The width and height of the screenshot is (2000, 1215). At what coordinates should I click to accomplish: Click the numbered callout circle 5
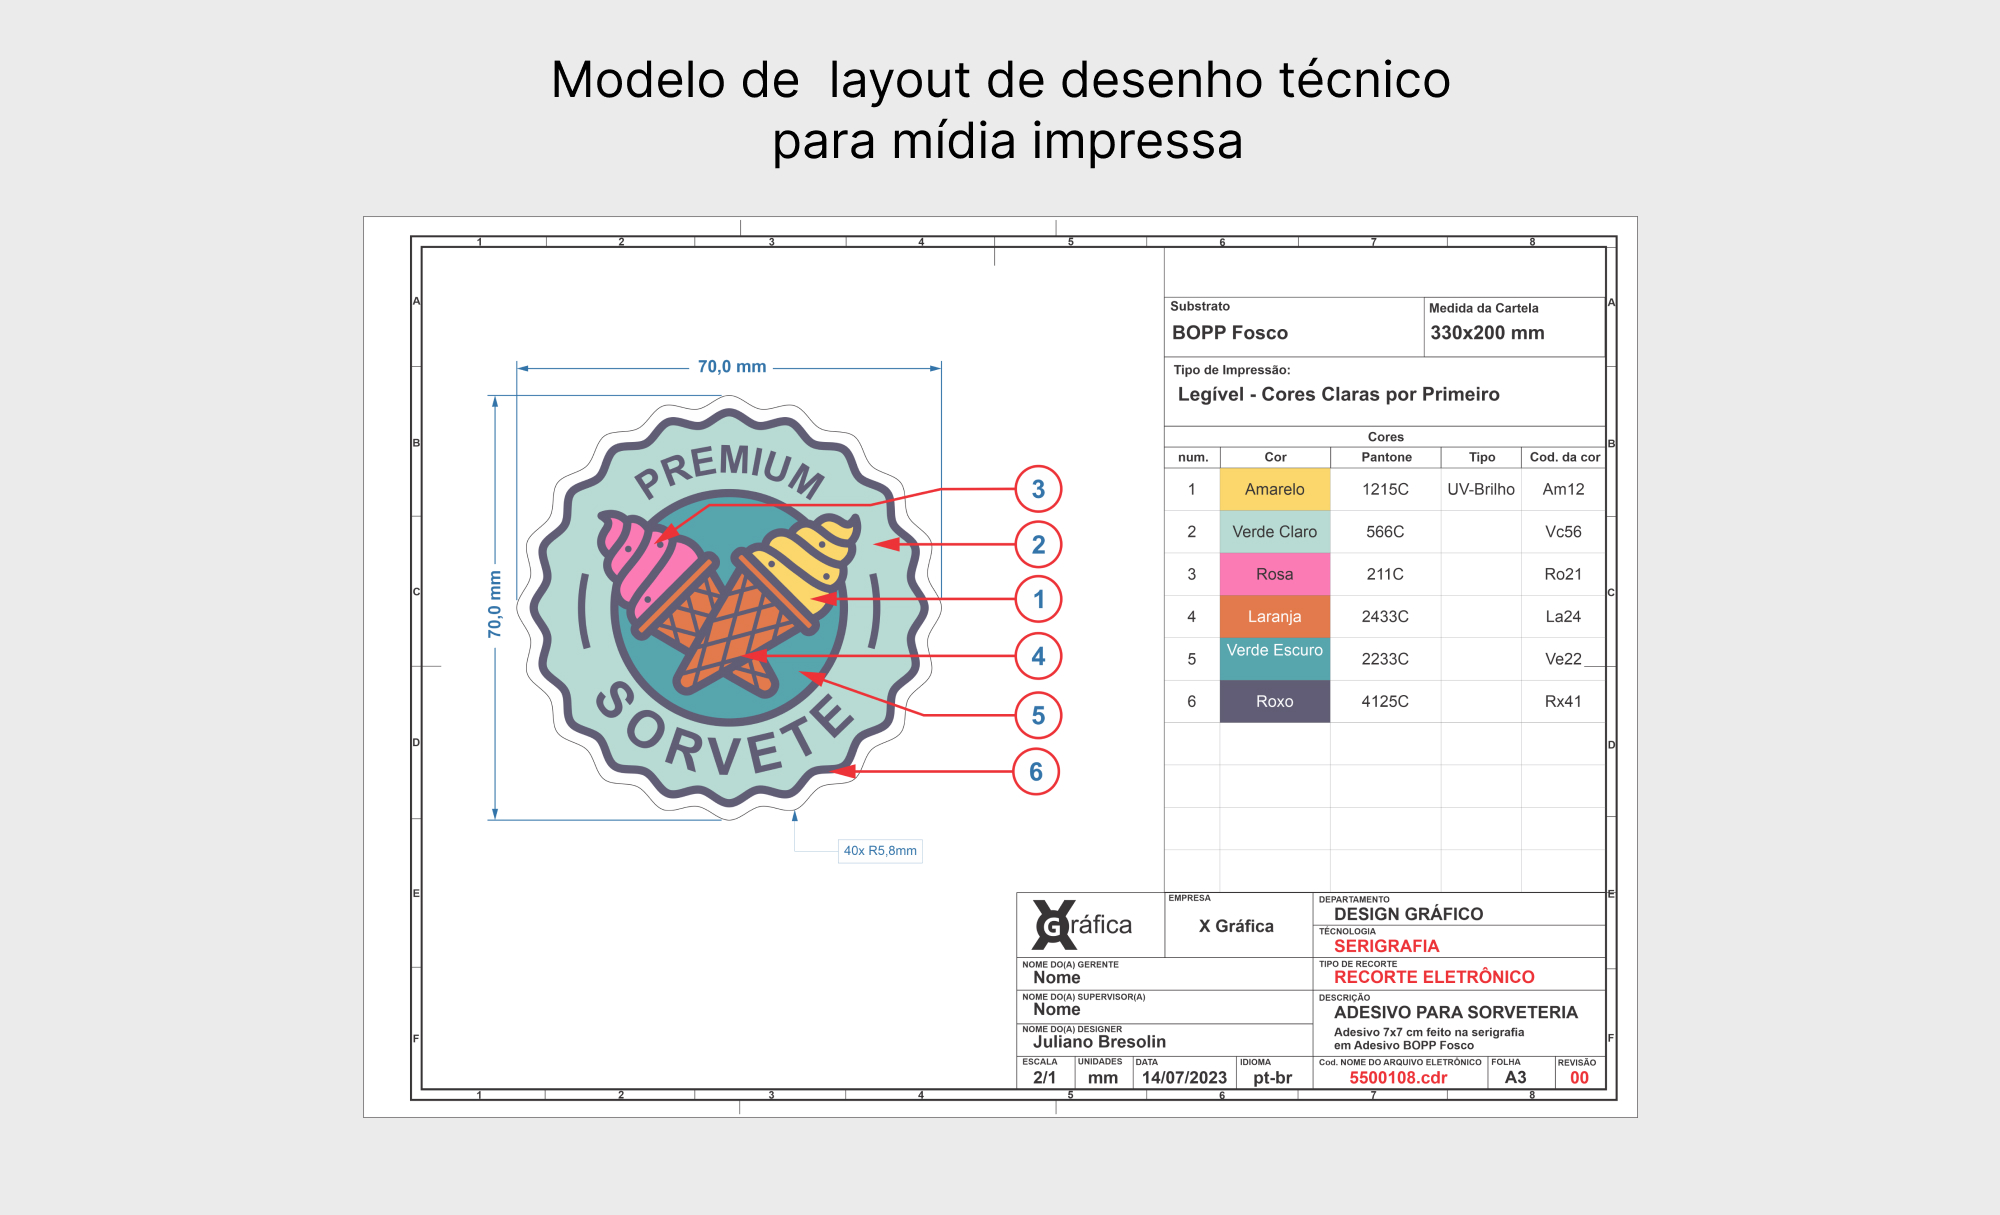[x=1038, y=715]
